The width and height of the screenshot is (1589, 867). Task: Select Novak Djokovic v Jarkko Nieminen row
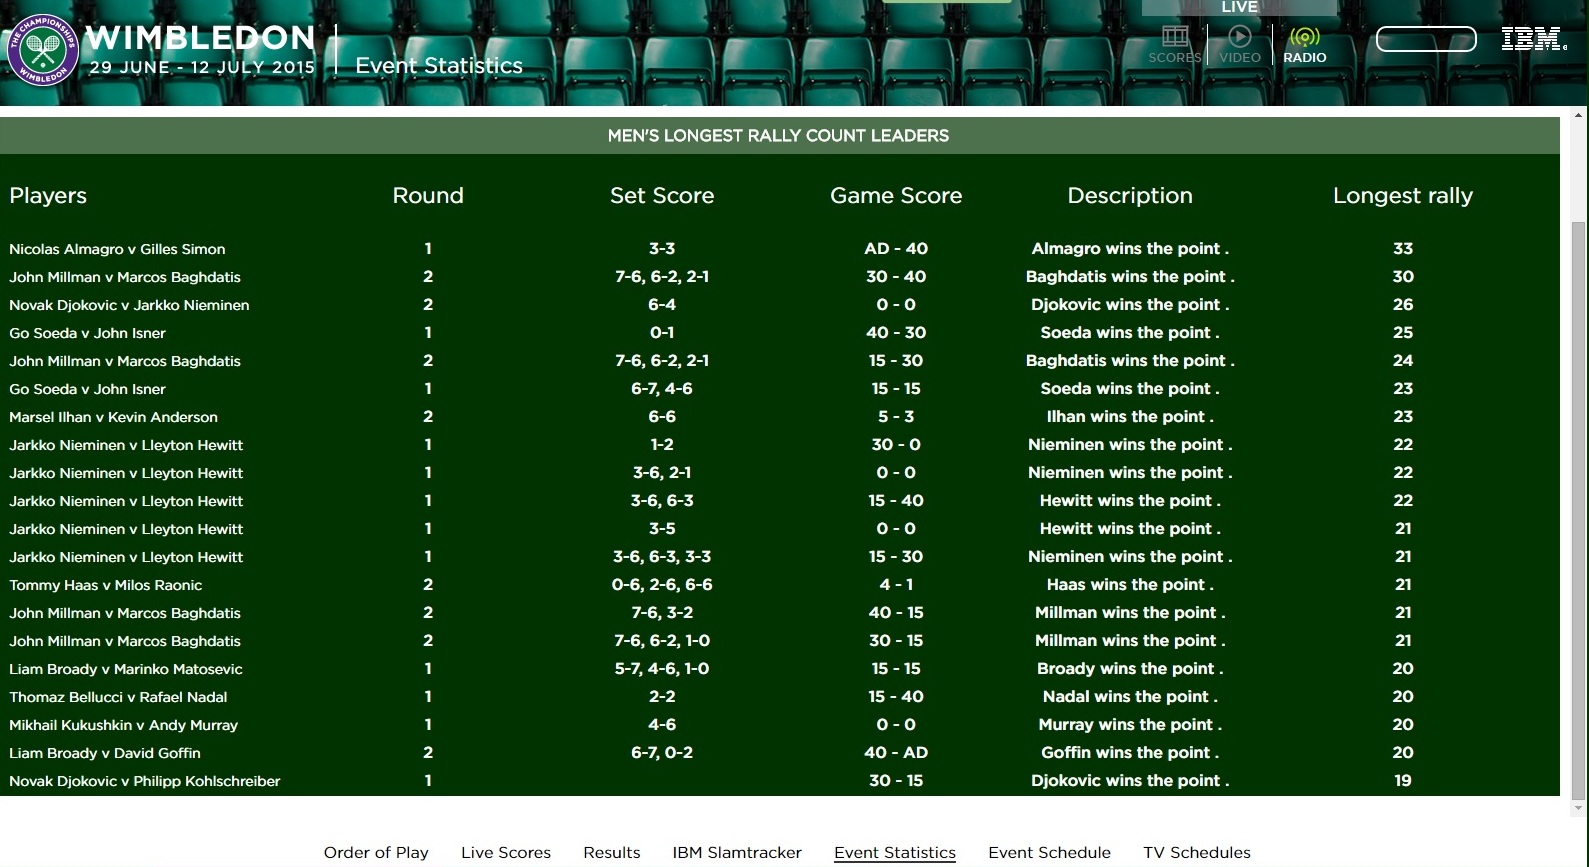click(780, 305)
